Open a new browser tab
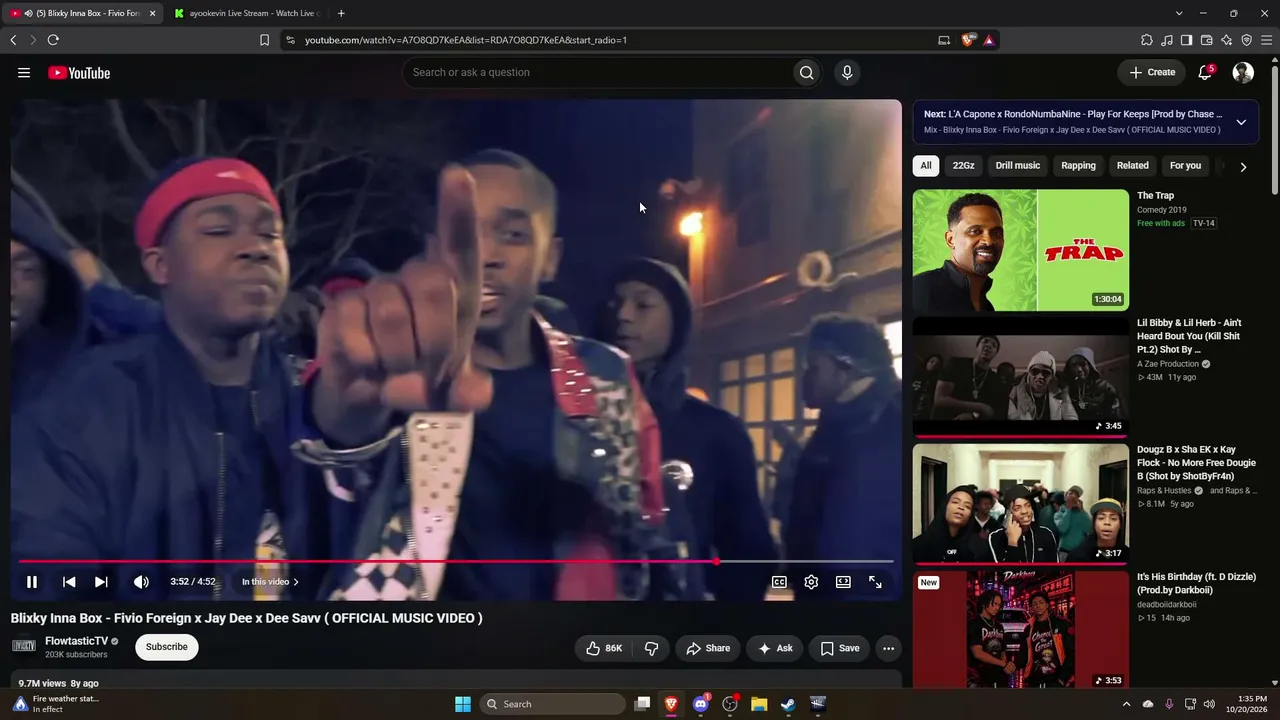Screen dimensions: 1280x720 (x=341, y=13)
